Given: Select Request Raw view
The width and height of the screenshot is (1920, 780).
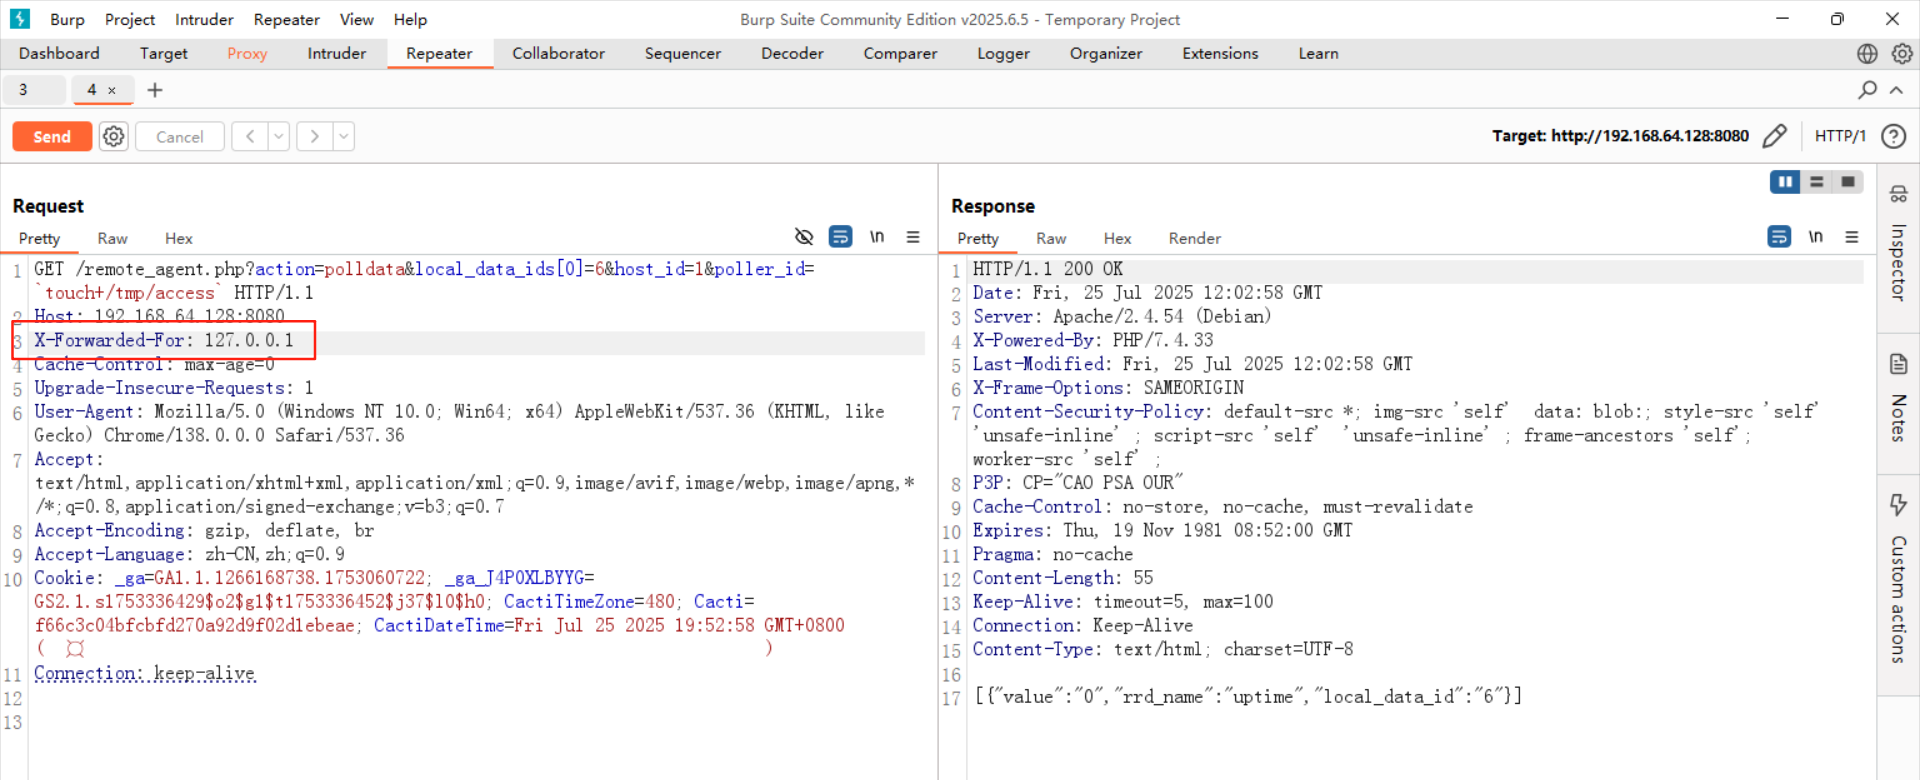Looking at the screenshot, I should tap(112, 238).
